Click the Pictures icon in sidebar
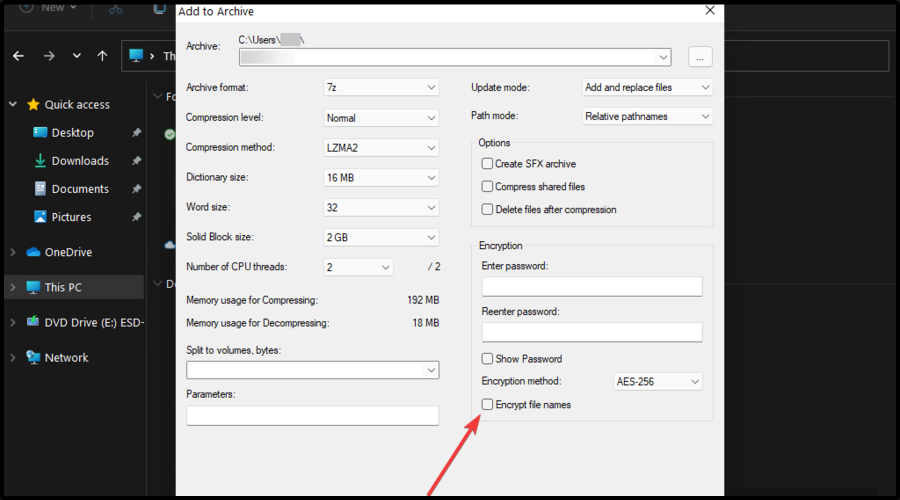The height and width of the screenshot is (500, 900). click(40, 217)
